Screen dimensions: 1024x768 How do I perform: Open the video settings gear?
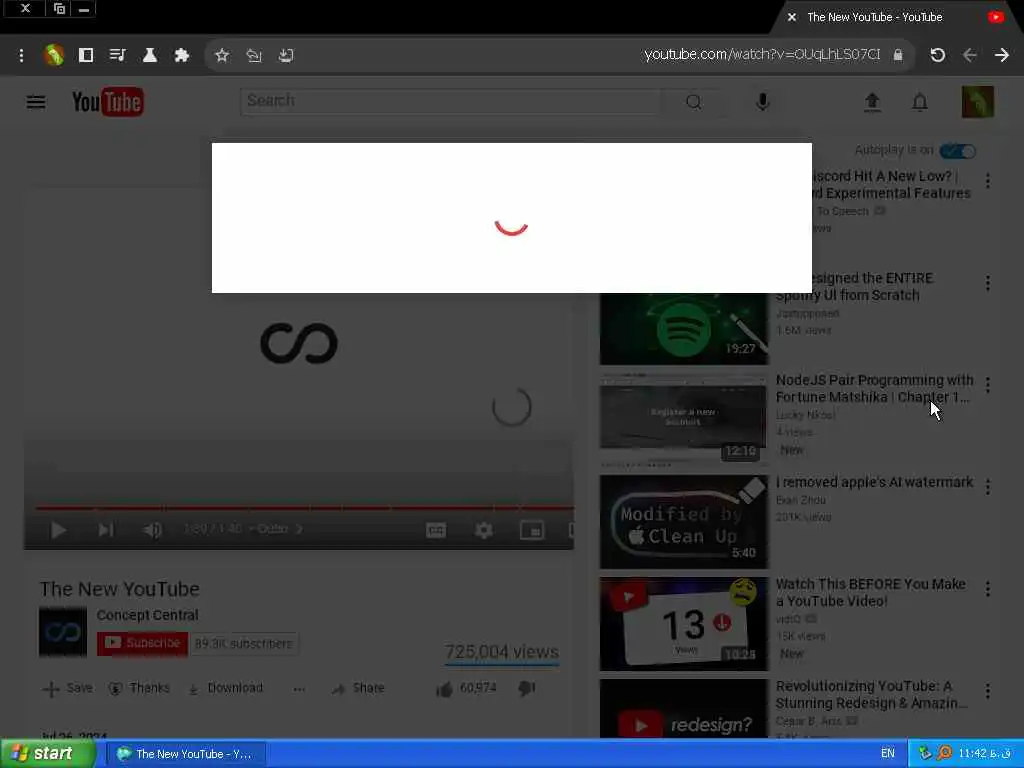[x=484, y=530]
